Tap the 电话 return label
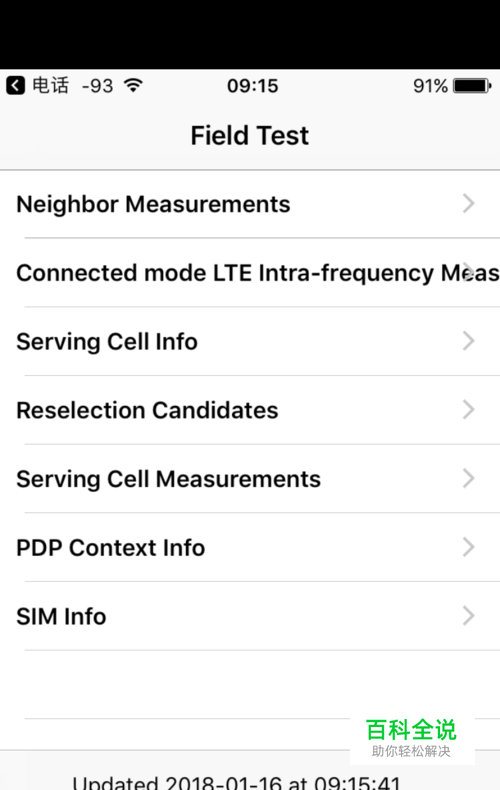This screenshot has width=500, height=790. (x=50, y=86)
